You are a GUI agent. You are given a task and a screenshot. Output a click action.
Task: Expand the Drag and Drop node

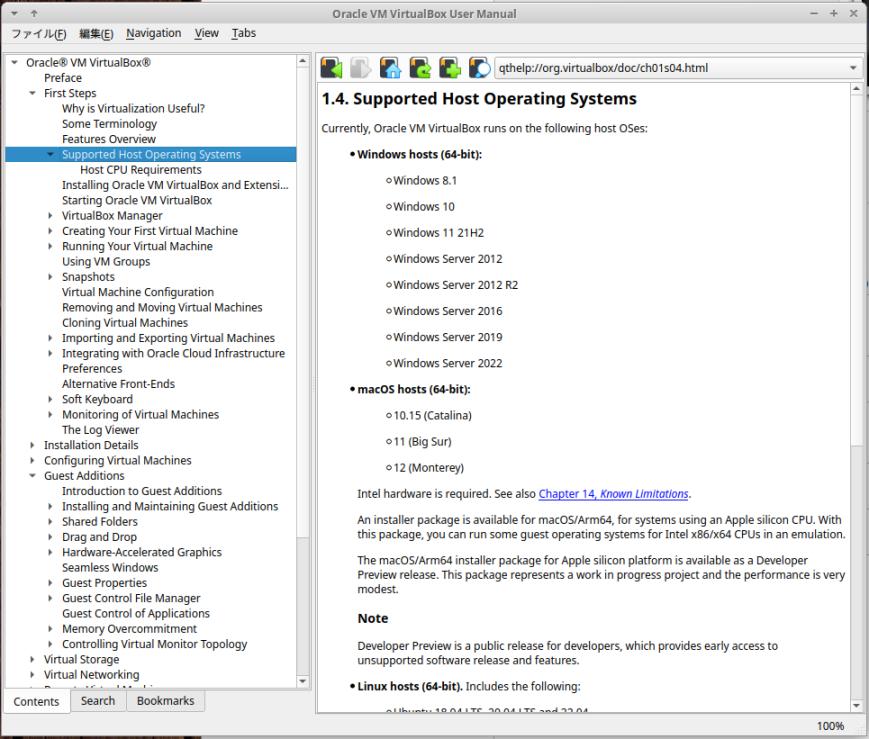coord(50,537)
